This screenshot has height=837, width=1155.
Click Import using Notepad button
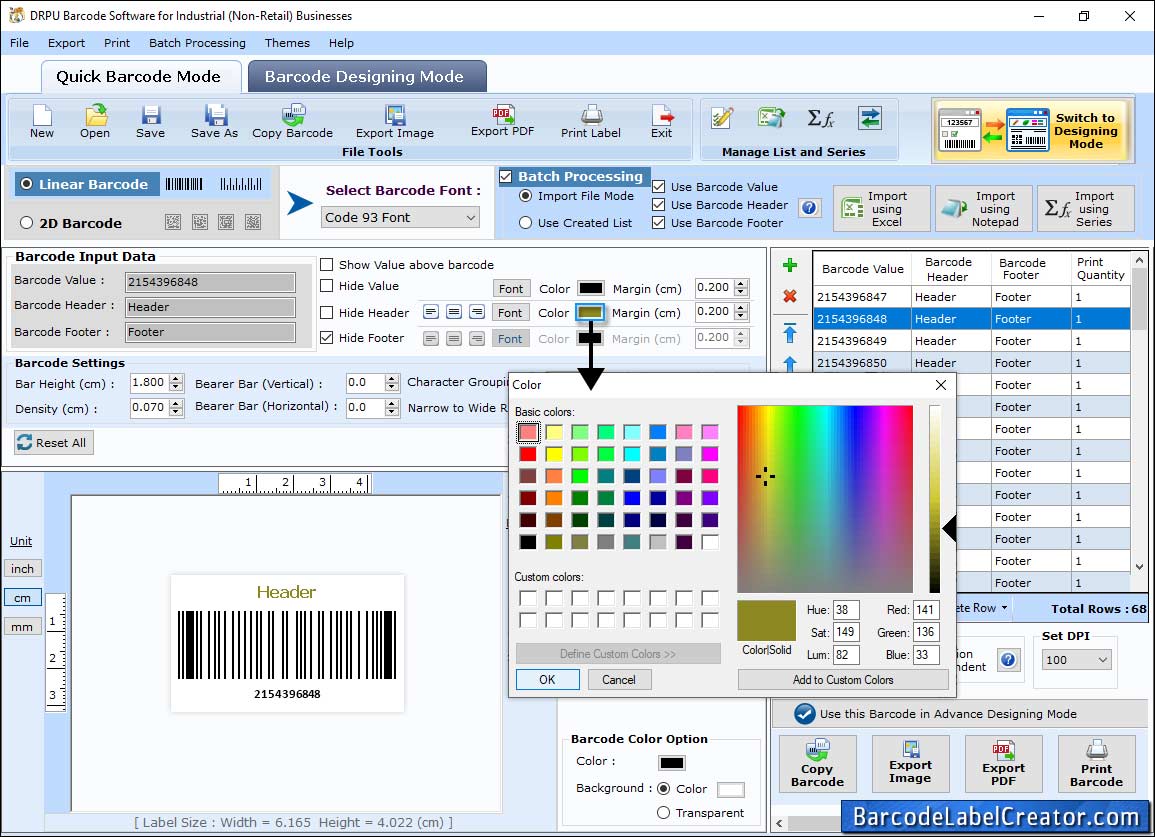click(x=984, y=209)
